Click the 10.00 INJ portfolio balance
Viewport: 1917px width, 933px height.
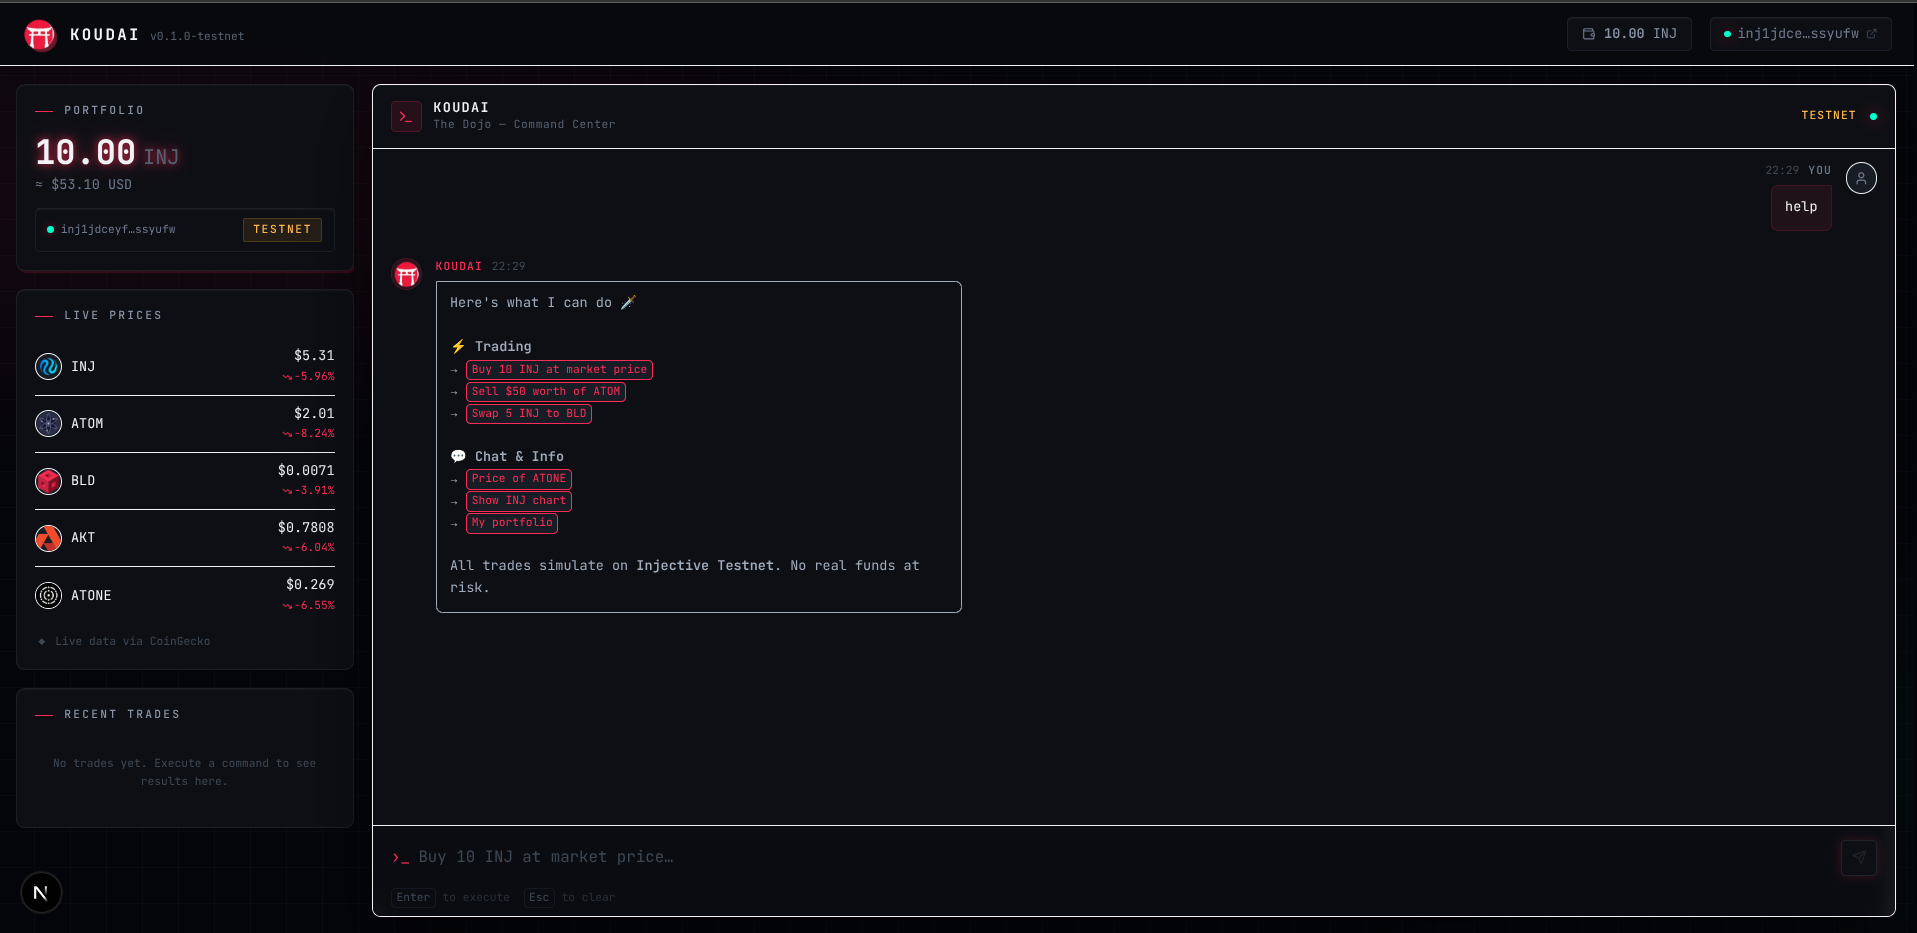107,153
